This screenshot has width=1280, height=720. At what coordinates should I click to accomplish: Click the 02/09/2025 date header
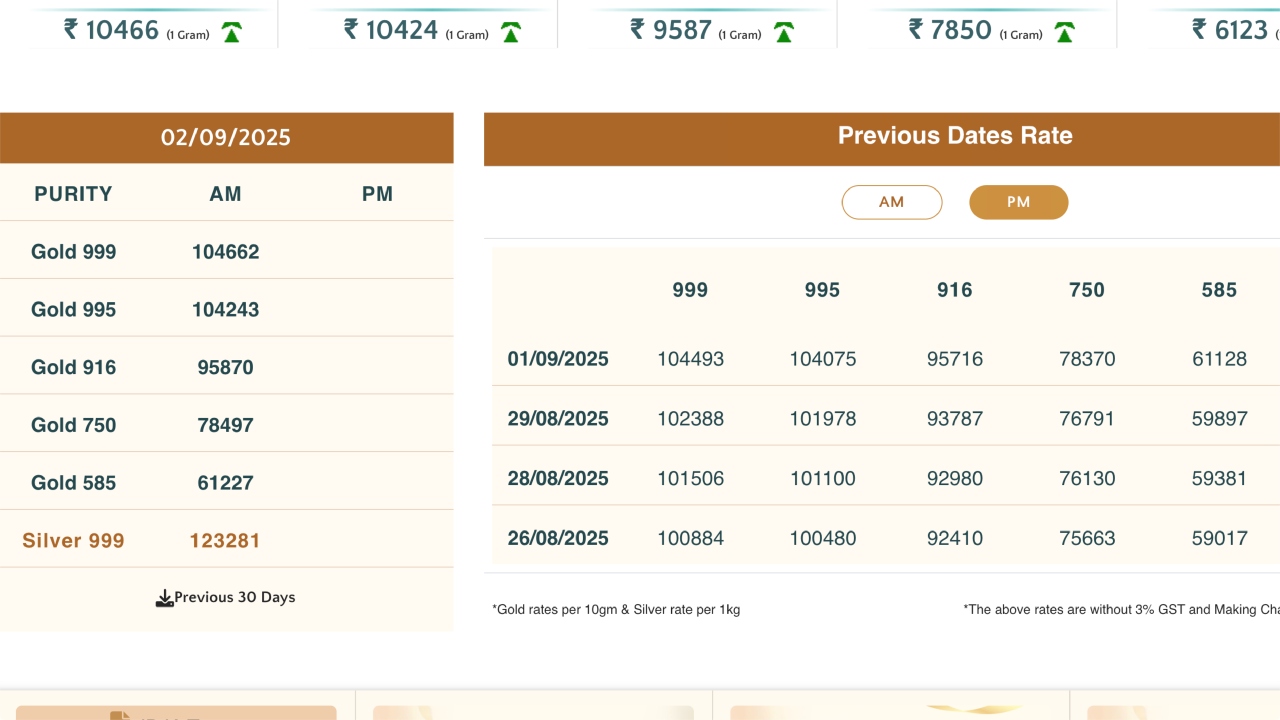pos(226,138)
